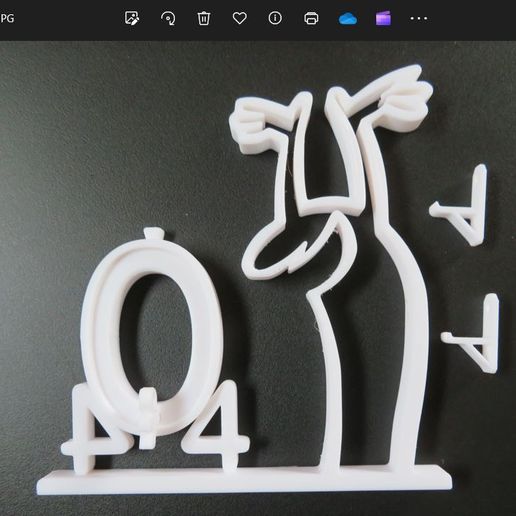This screenshot has width=516, height=516.
Task: Click the flat white base bar of figure
Action: [x=244, y=479]
